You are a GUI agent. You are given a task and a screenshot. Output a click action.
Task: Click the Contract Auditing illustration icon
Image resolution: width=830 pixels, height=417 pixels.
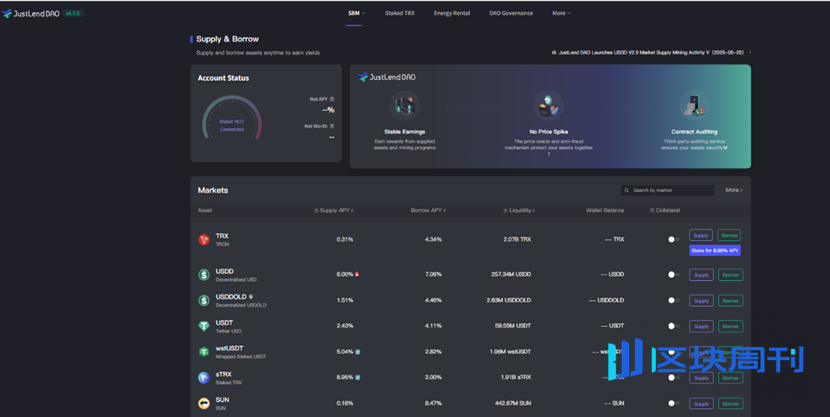694,105
